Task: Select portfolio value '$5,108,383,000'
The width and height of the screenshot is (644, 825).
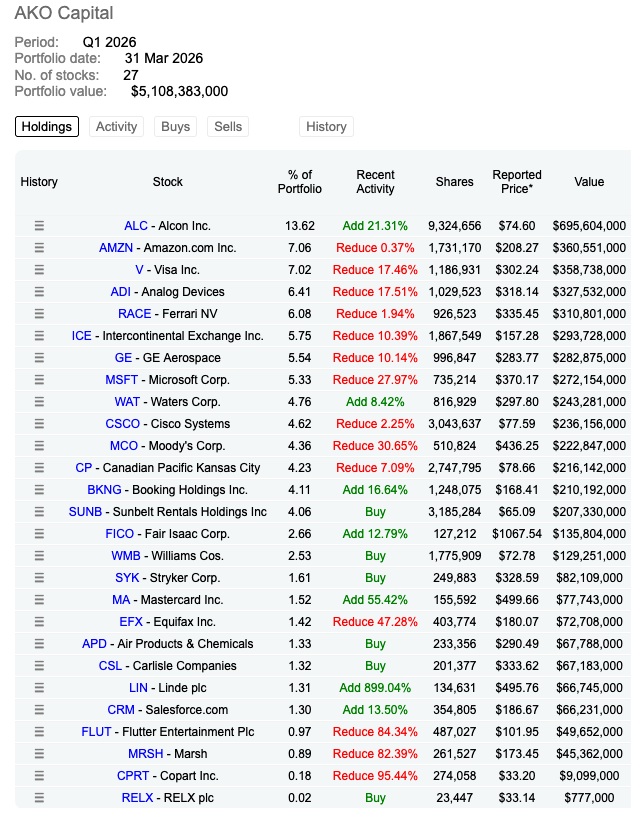Action: pyautogui.click(x=179, y=92)
